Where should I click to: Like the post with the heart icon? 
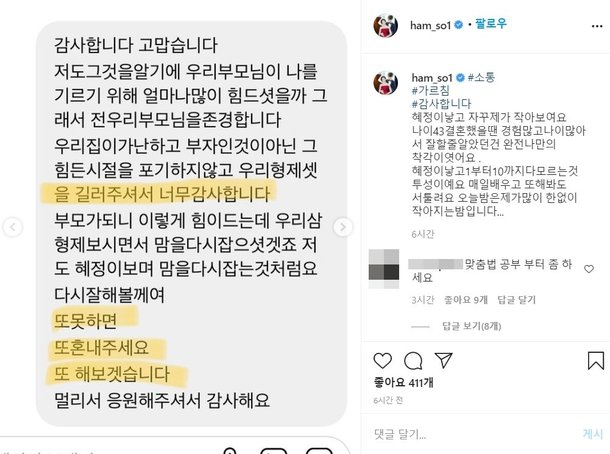(x=382, y=361)
